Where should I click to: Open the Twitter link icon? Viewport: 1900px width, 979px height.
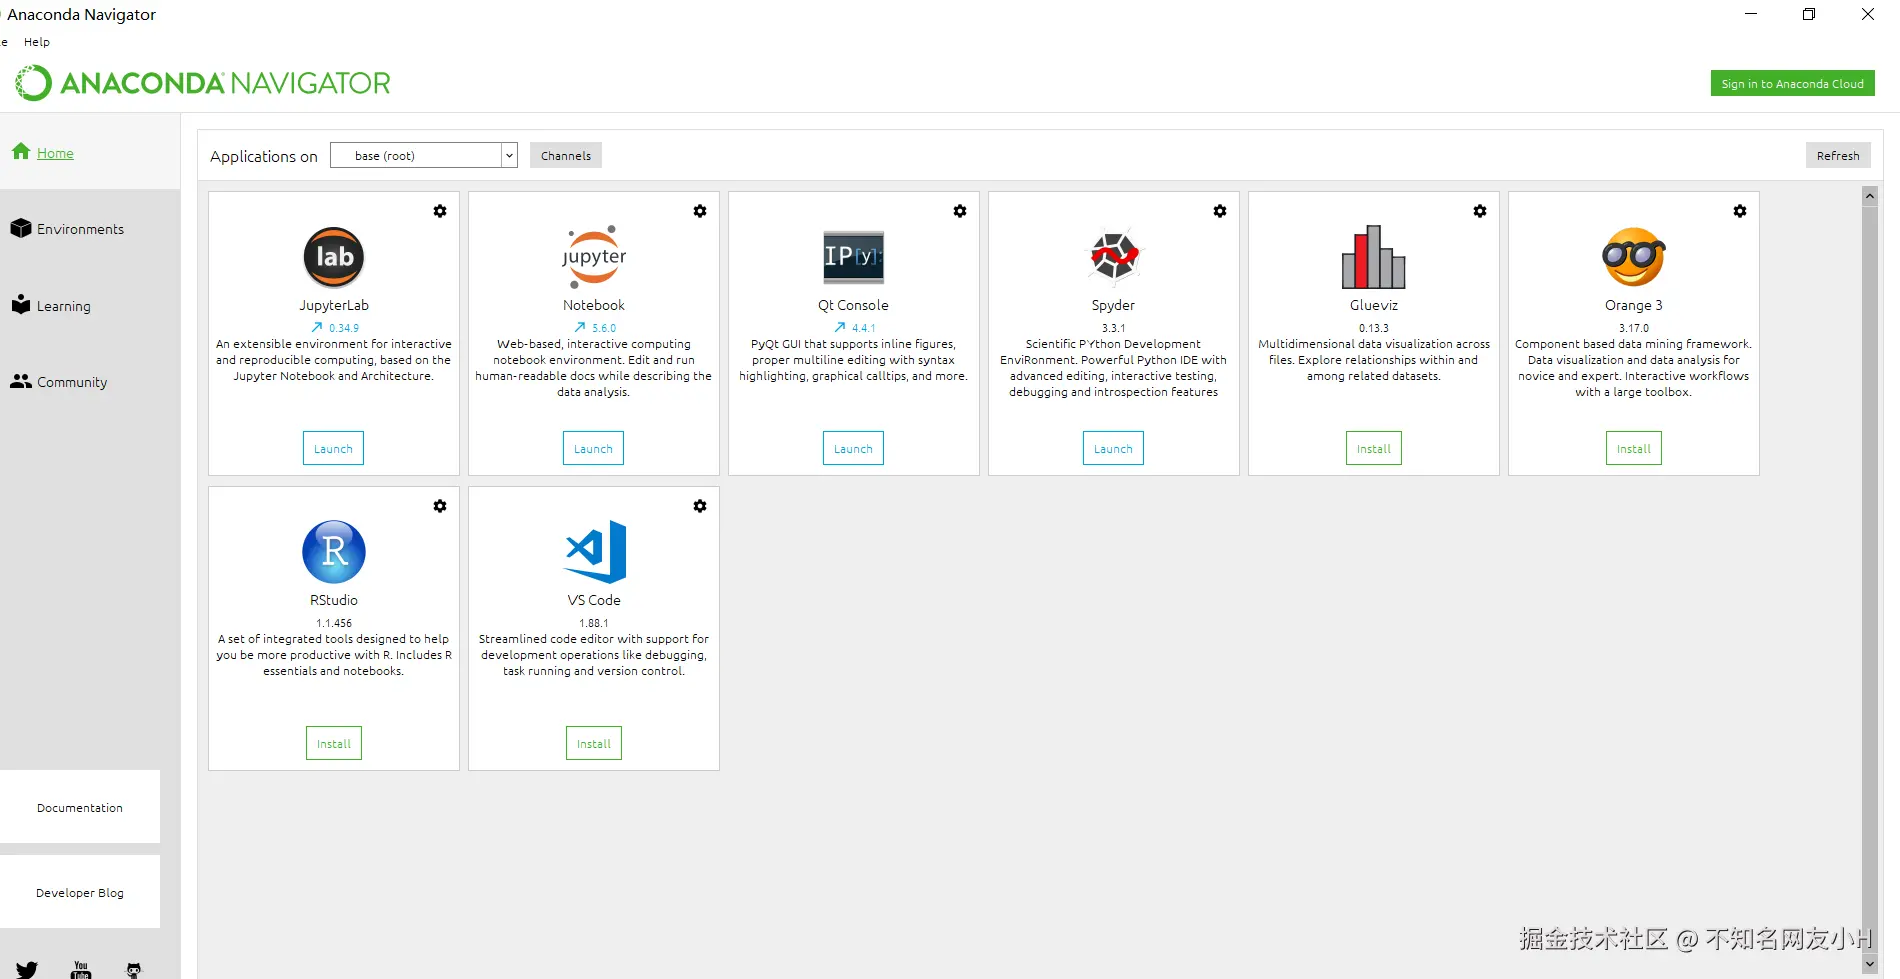point(27,969)
